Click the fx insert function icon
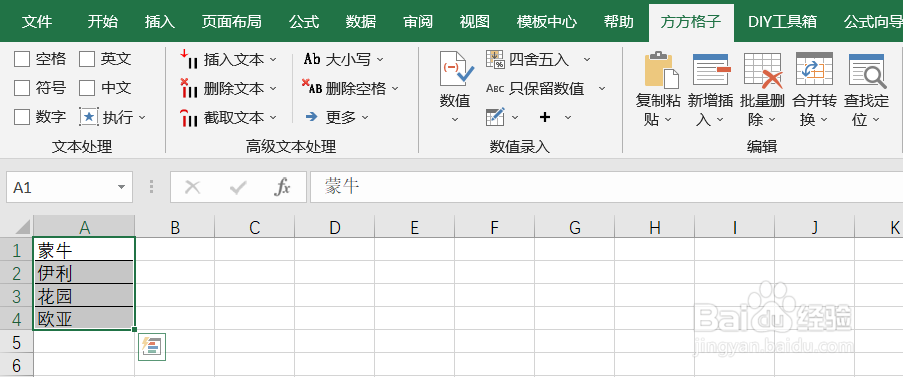Image resolution: width=903 pixels, height=377 pixels. click(282, 186)
